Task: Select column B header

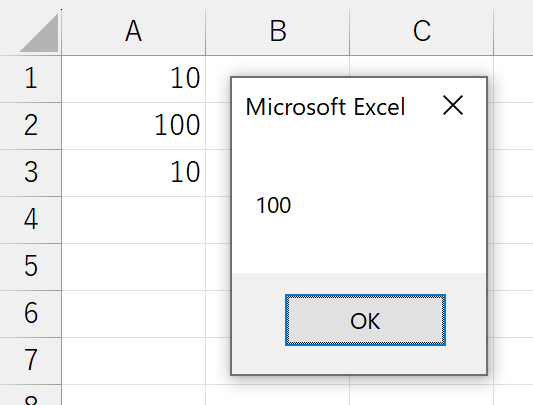Action: pos(277,32)
